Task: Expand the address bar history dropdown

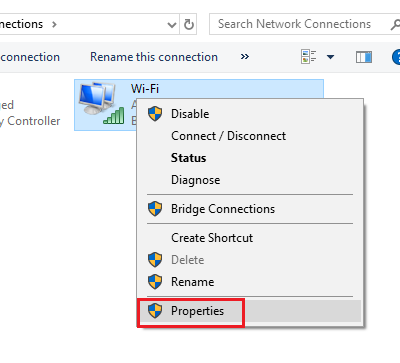Action: pyautogui.click(x=172, y=25)
